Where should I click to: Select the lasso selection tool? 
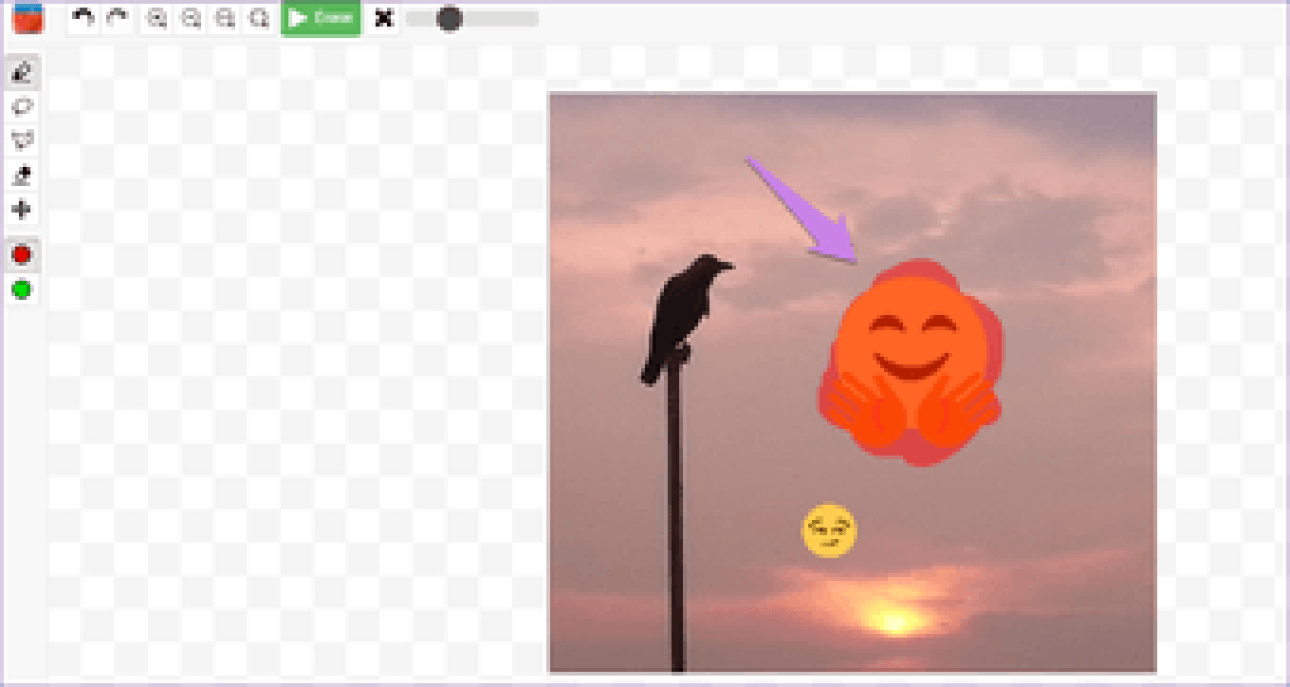[x=22, y=106]
